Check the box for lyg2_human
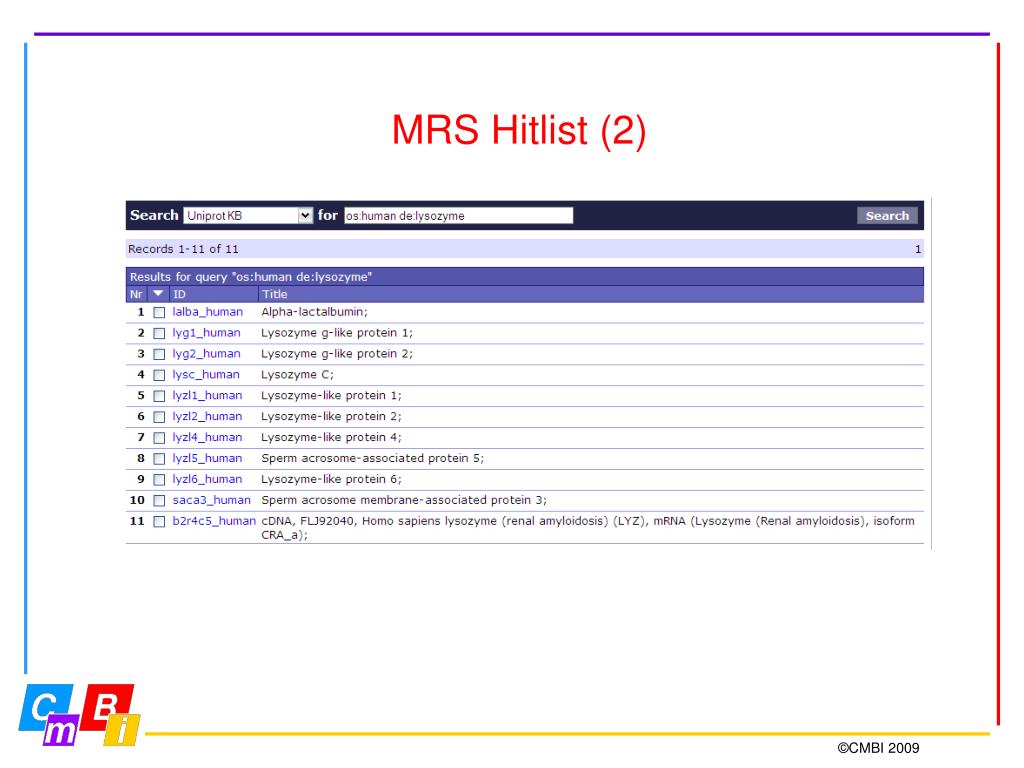The image size is (1024, 768). (159, 354)
